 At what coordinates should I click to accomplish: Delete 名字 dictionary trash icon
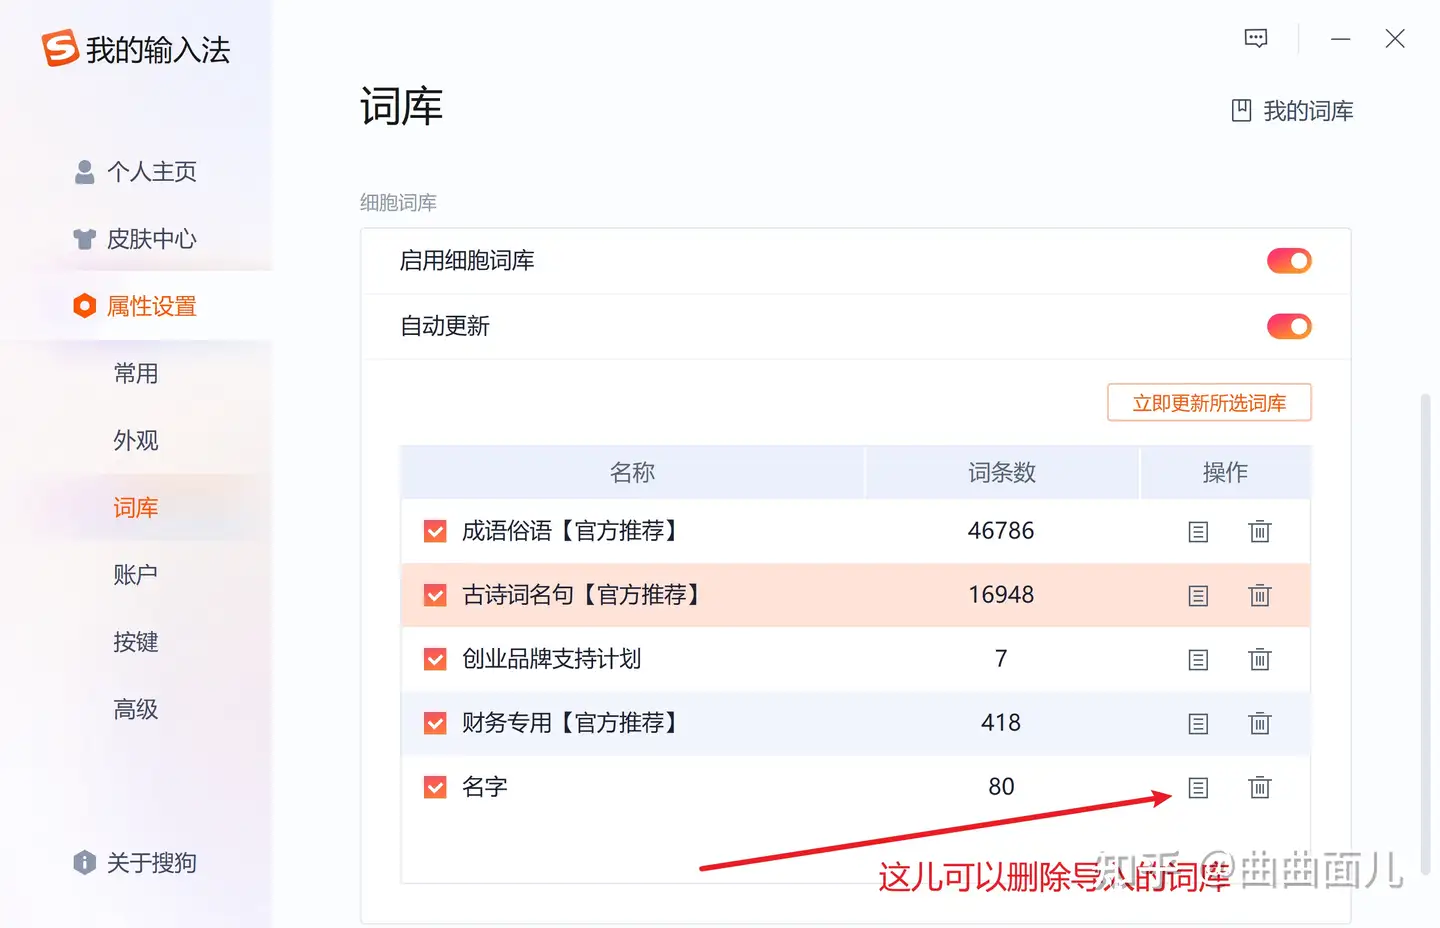tap(1260, 787)
